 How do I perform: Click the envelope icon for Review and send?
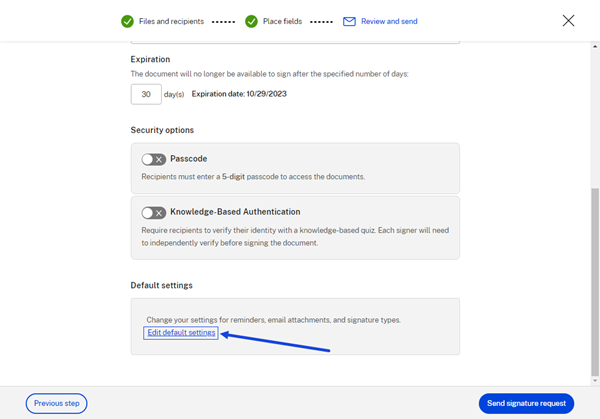pos(349,21)
